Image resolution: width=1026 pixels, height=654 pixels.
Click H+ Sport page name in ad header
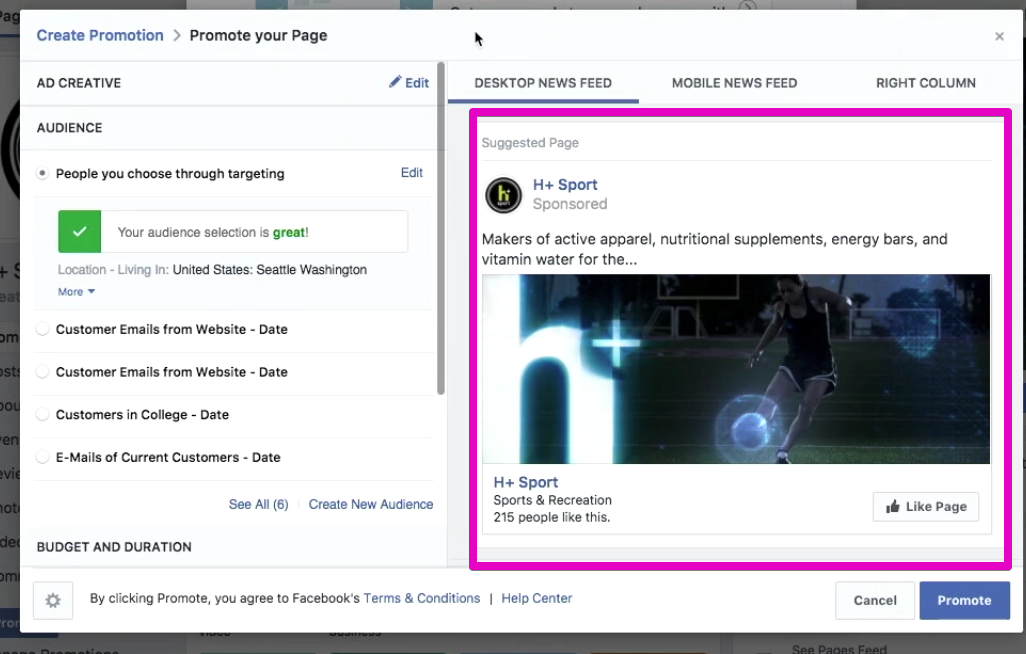(x=565, y=185)
